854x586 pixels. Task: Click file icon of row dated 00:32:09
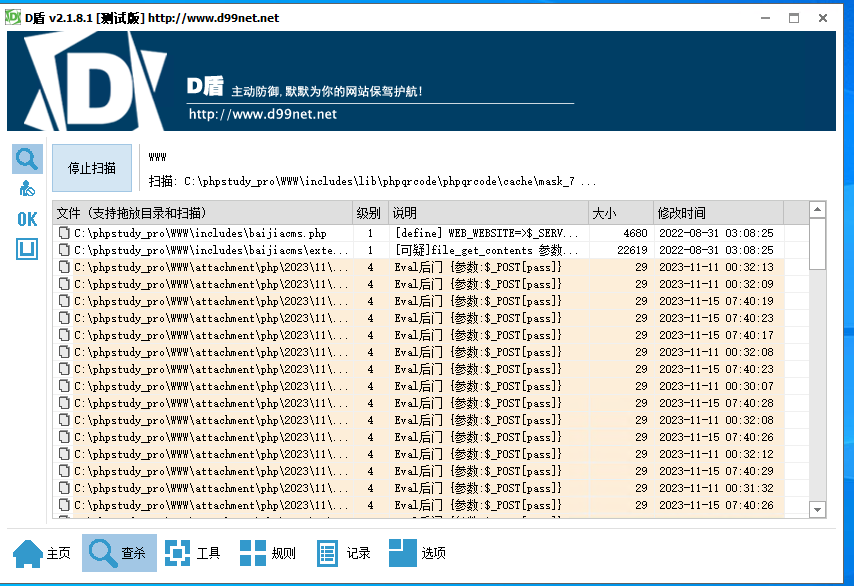(x=64, y=284)
